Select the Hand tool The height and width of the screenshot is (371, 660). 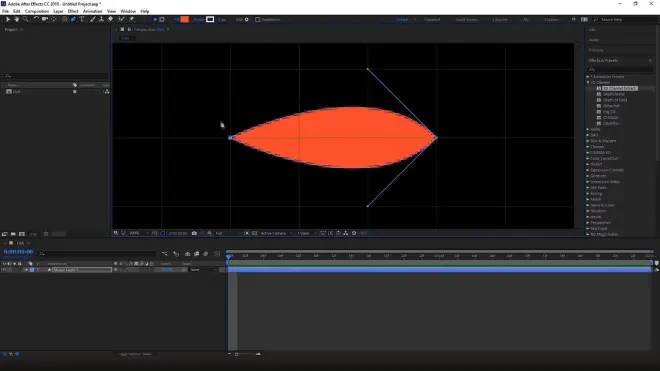pyautogui.click(x=16, y=19)
